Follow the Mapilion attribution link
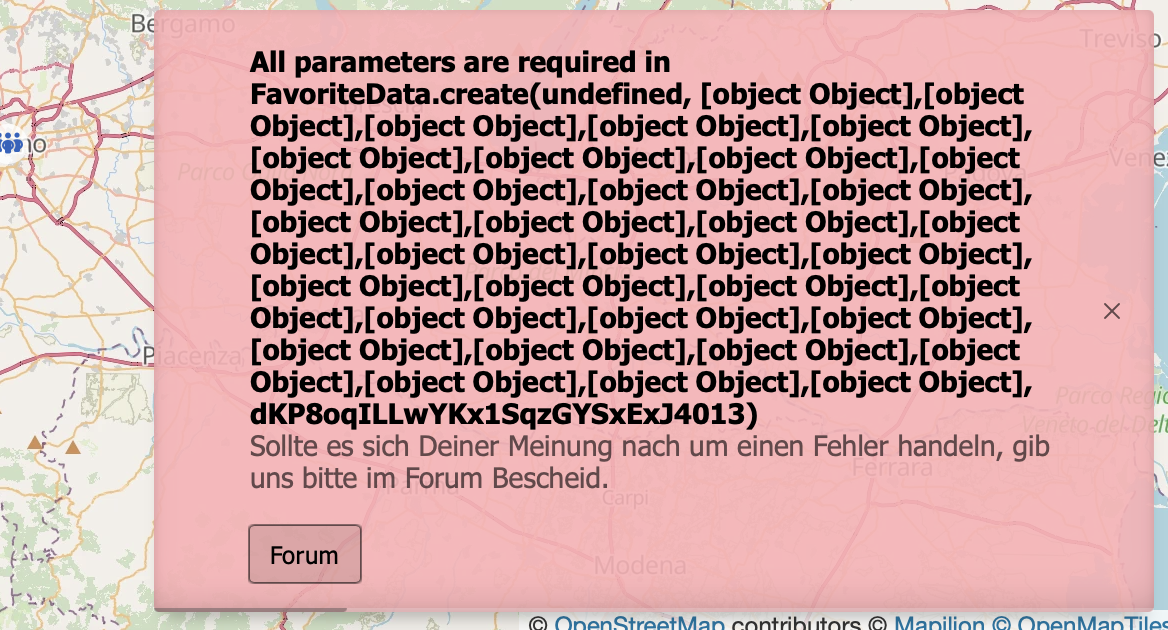This screenshot has height=630, width=1168. (939, 624)
